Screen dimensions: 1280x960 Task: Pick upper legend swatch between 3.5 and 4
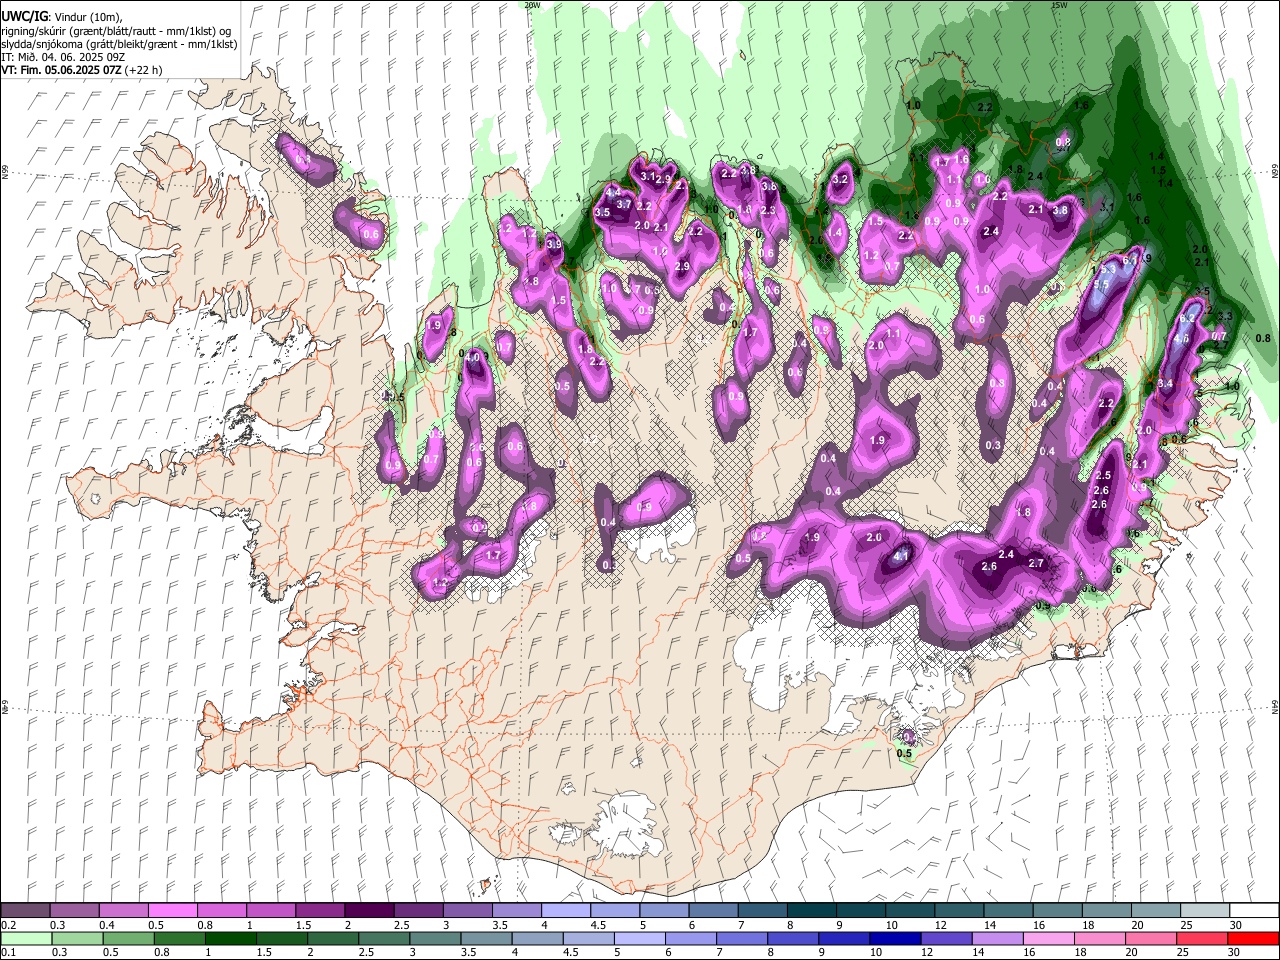click(516, 911)
